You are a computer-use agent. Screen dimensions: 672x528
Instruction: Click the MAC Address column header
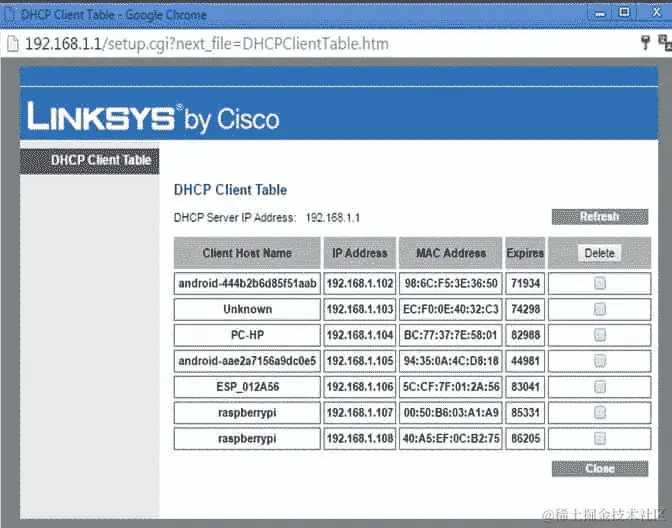click(451, 253)
